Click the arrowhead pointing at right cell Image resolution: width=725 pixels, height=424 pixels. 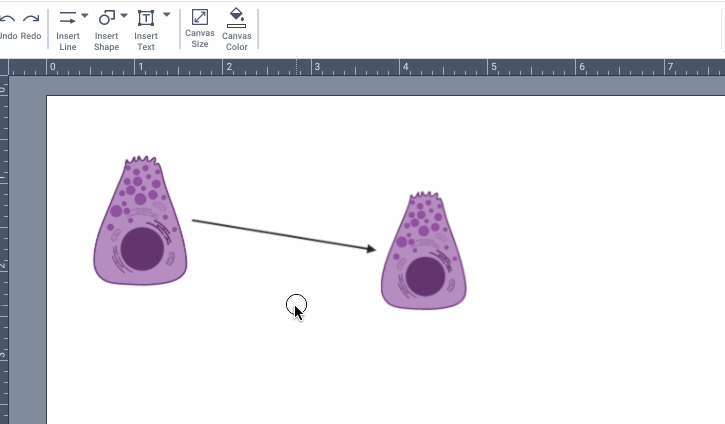(x=371, y=249)
